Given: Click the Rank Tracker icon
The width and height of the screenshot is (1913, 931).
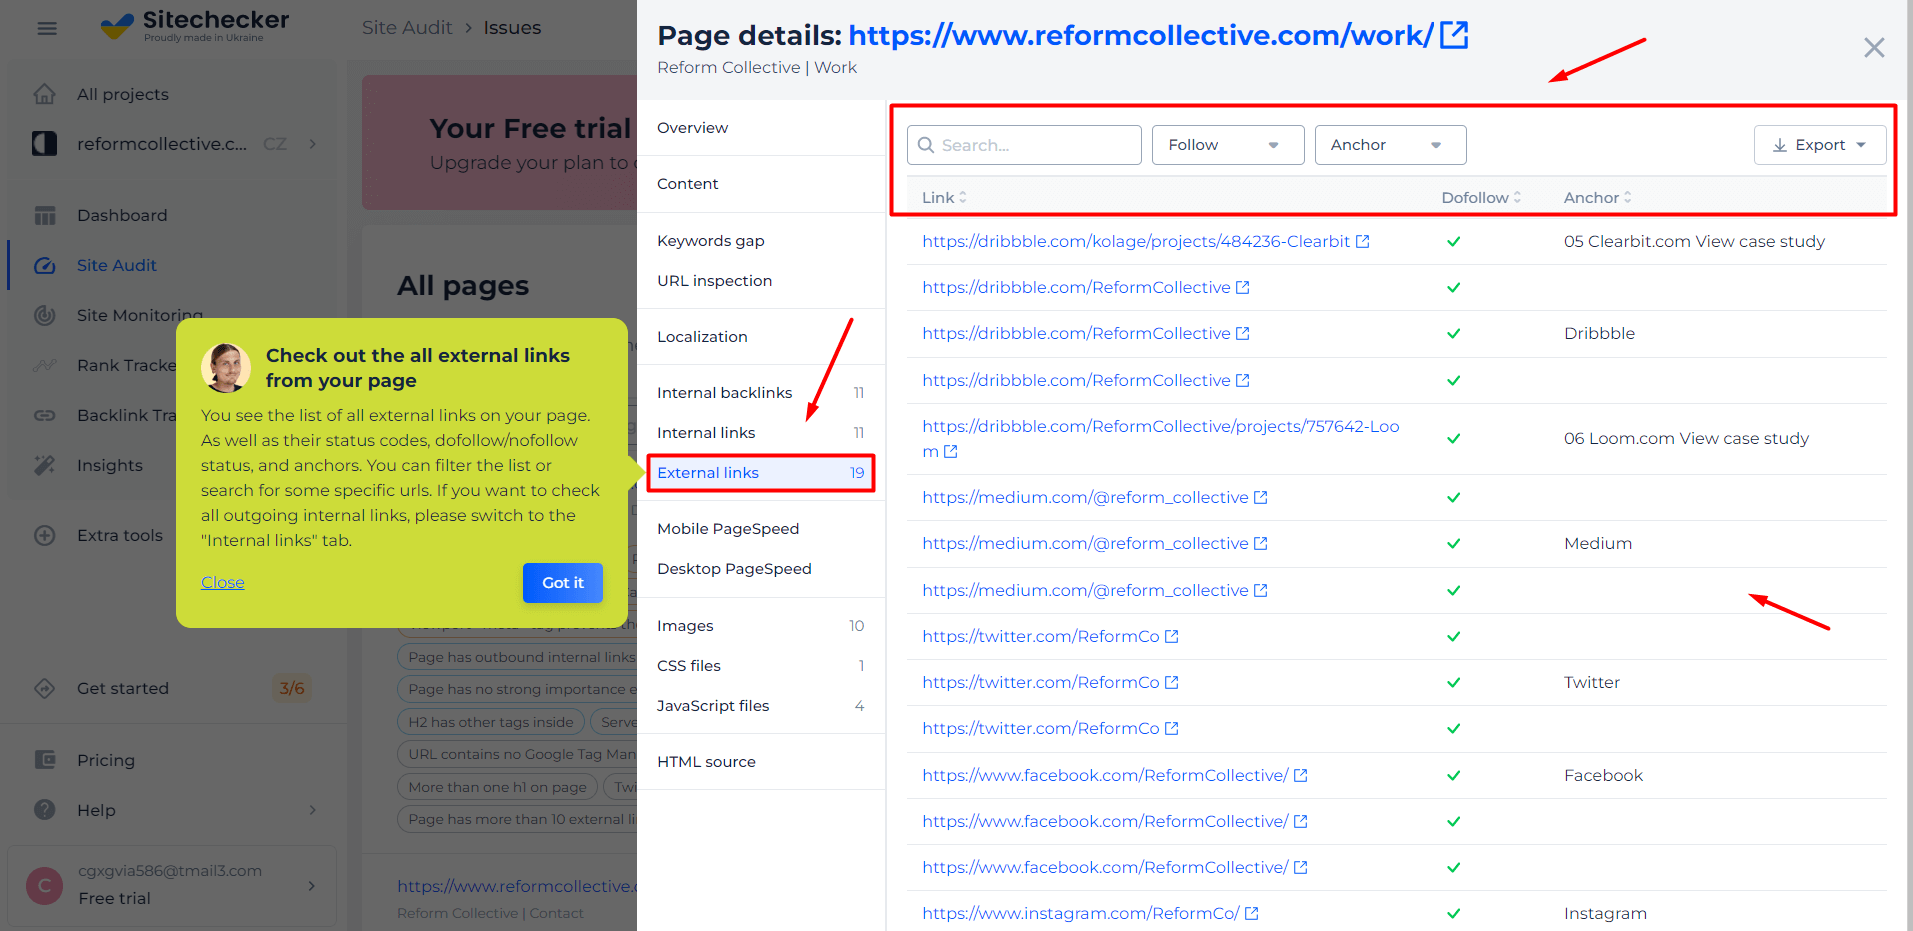Looking at the screenshot, I should click(x=45, y=365).
